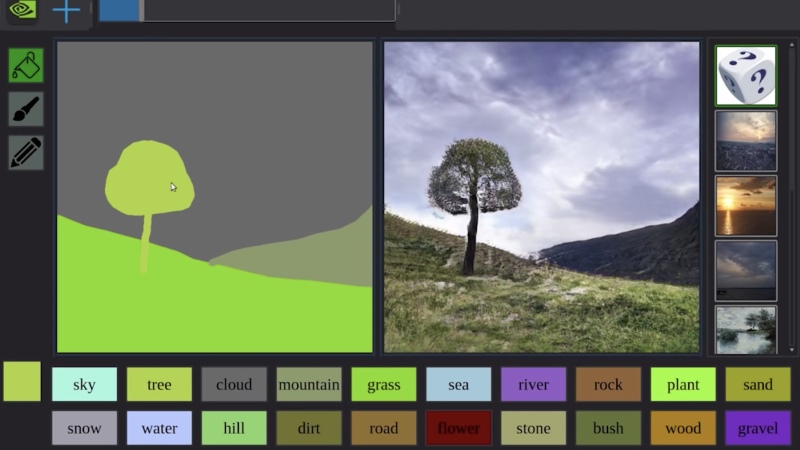This screenshot has height=450, width=800.
Task: Pick the sand label color
Action: [758, 384]
